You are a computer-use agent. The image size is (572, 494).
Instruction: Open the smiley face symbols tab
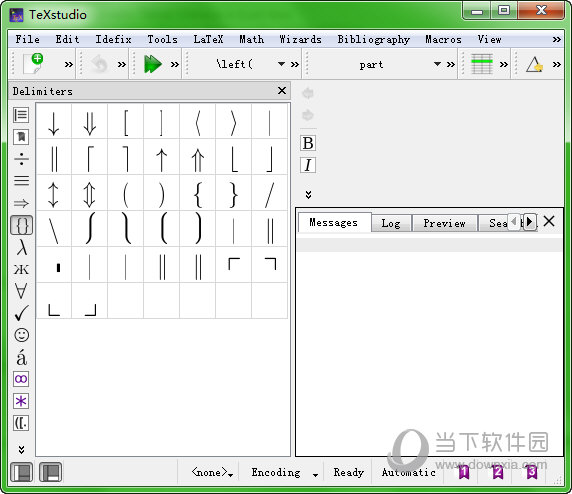(x=22, y=335)
